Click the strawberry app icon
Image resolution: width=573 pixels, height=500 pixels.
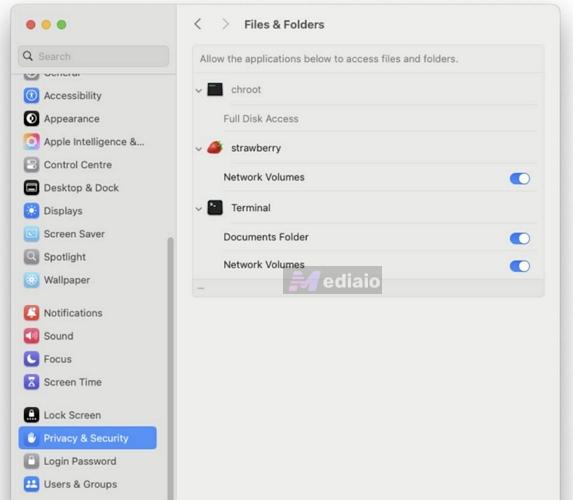click(215, 147)
